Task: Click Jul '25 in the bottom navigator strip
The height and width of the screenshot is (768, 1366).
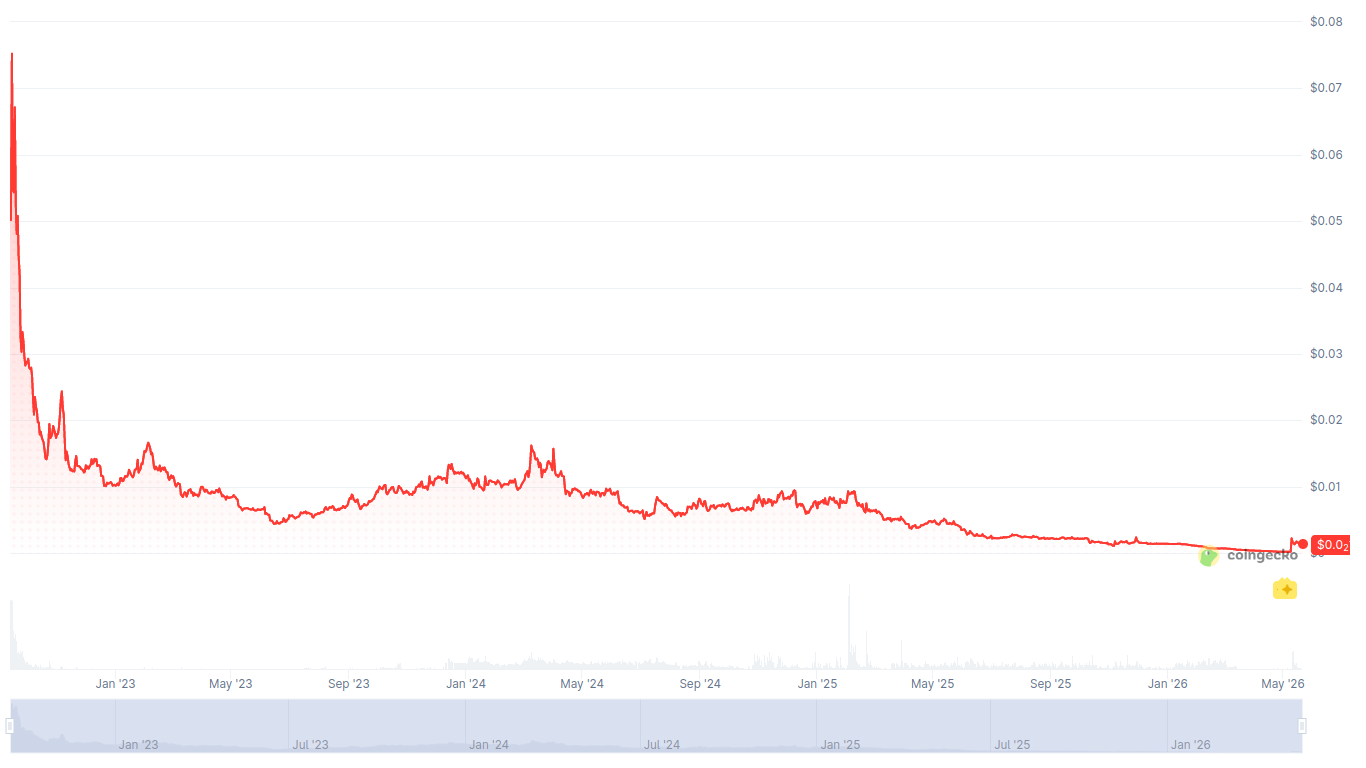Action: point(1012,745)
